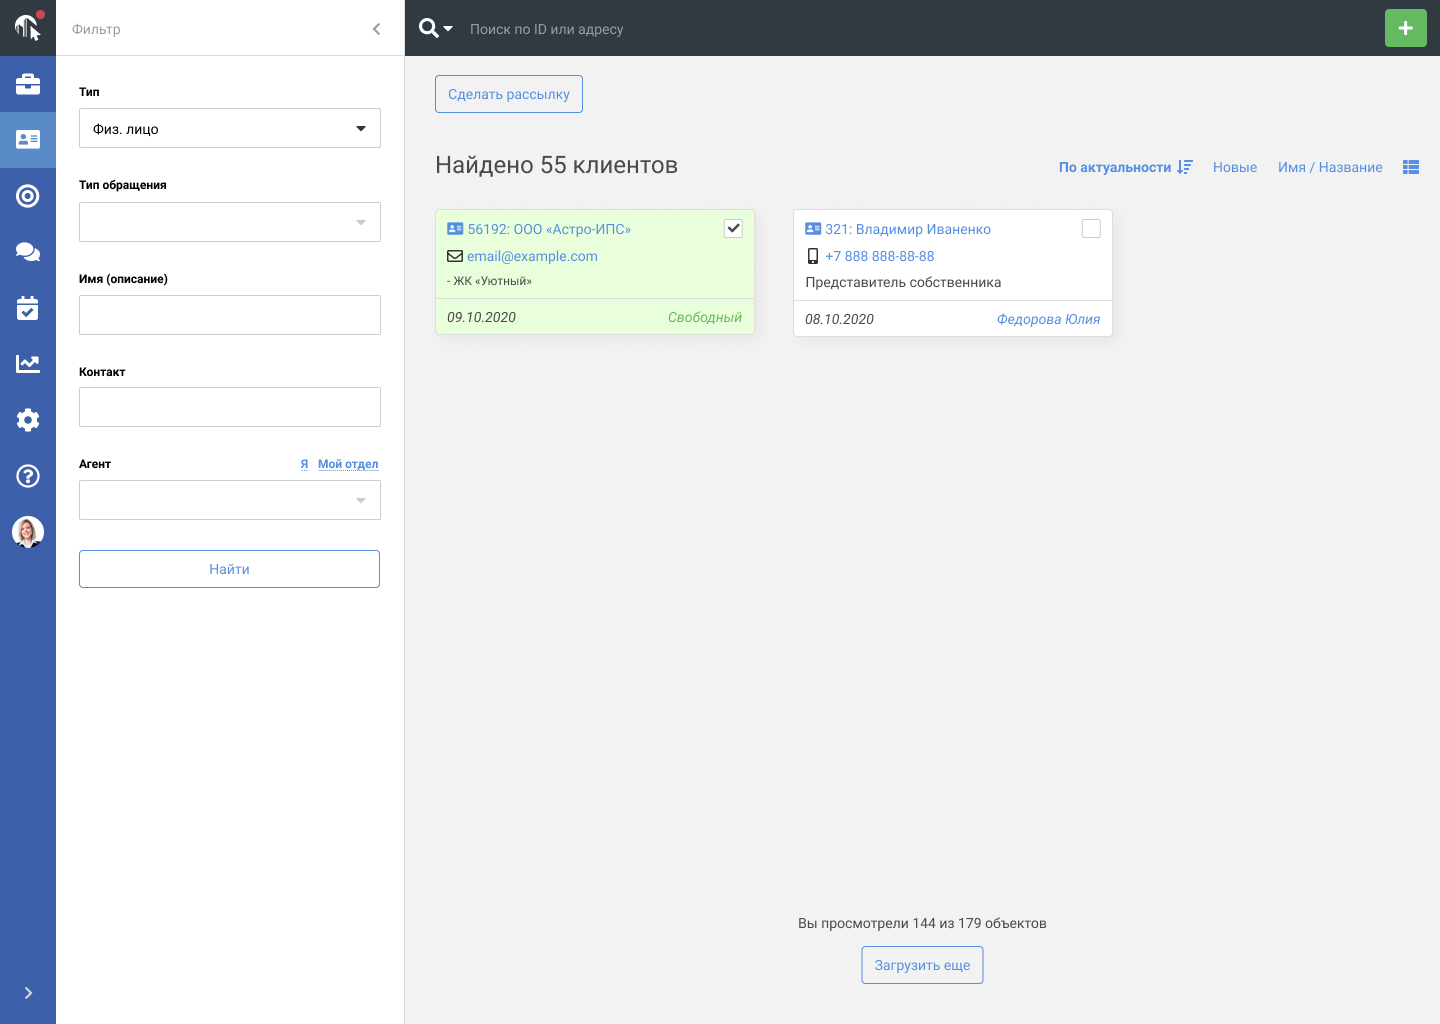Screen dimensions: 1440x1024
Task: Open the briefcase section in sidebar
Action: click(x=28, y=84)
